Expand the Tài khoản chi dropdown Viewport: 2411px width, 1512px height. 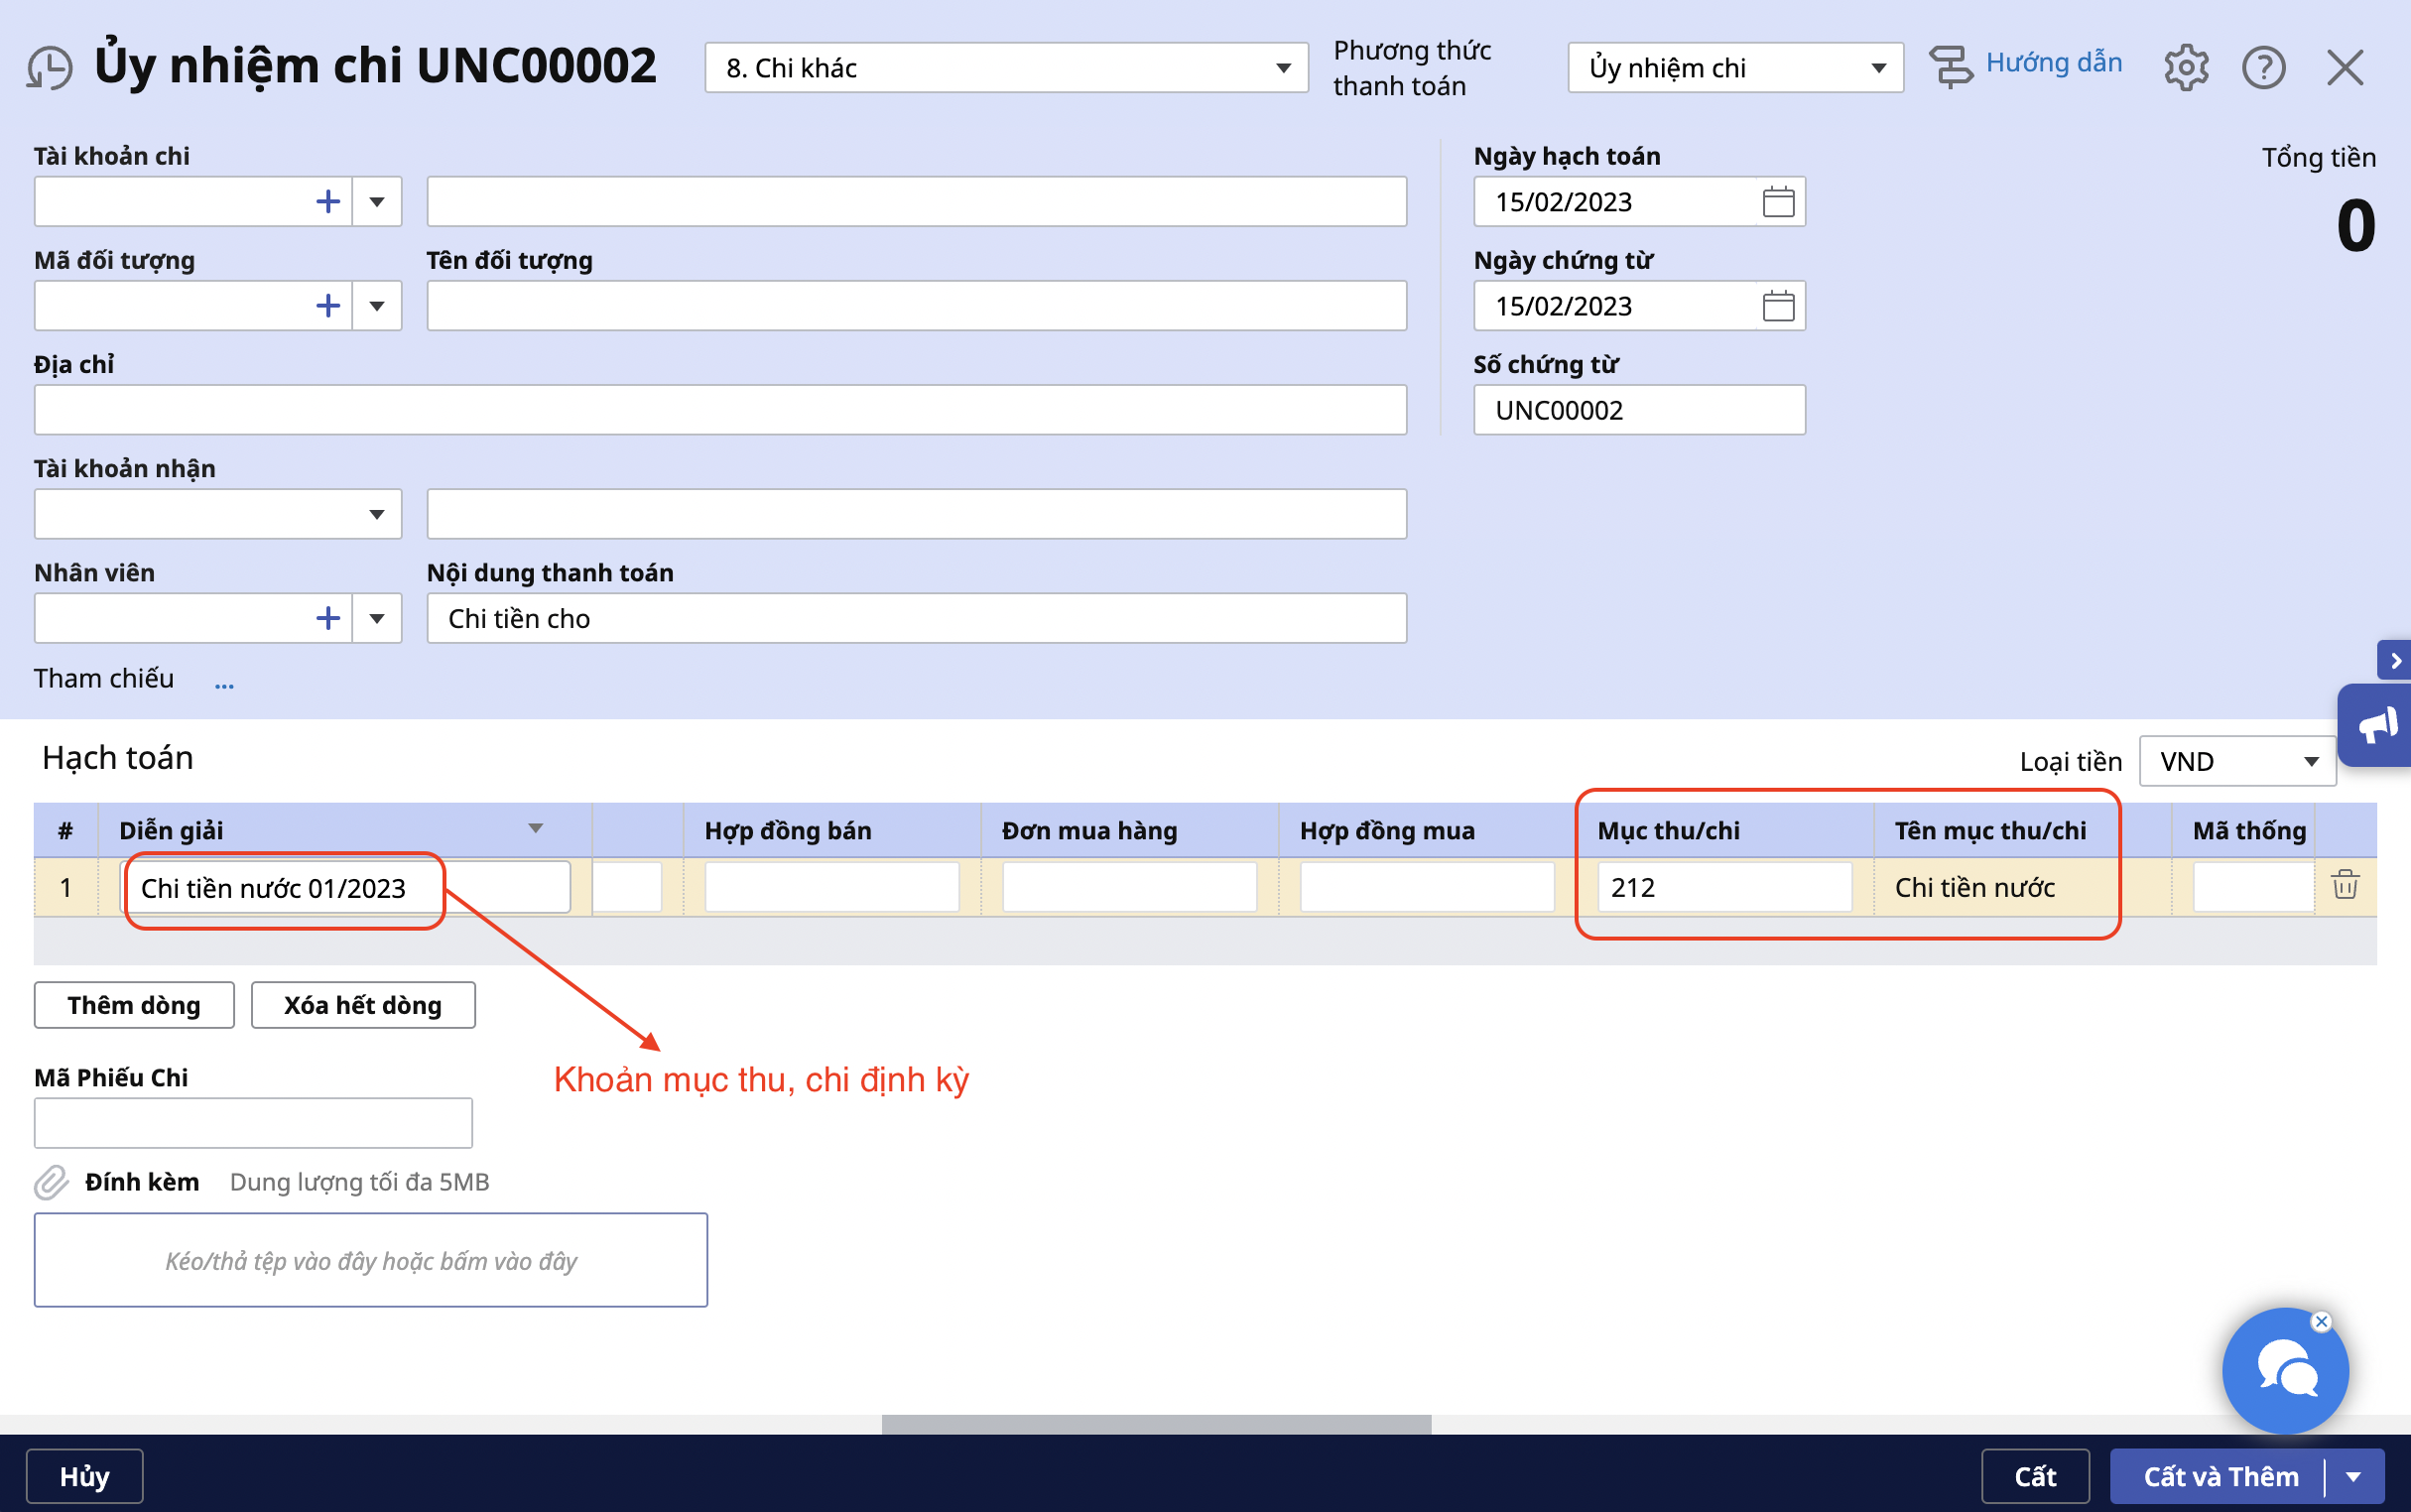(377, 202)
